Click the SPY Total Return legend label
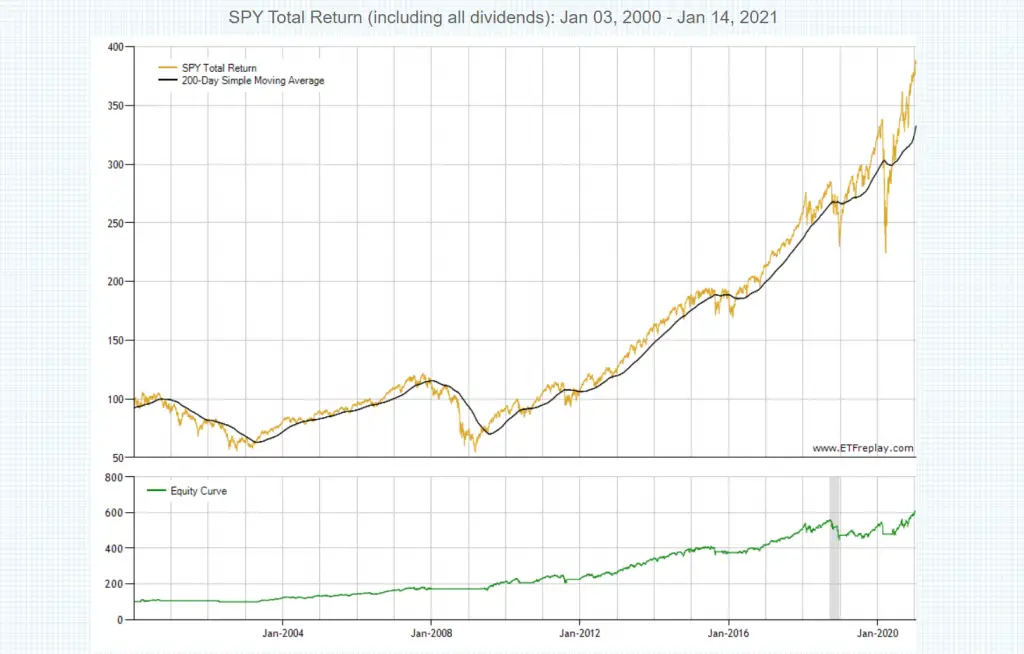 point(219,68)
